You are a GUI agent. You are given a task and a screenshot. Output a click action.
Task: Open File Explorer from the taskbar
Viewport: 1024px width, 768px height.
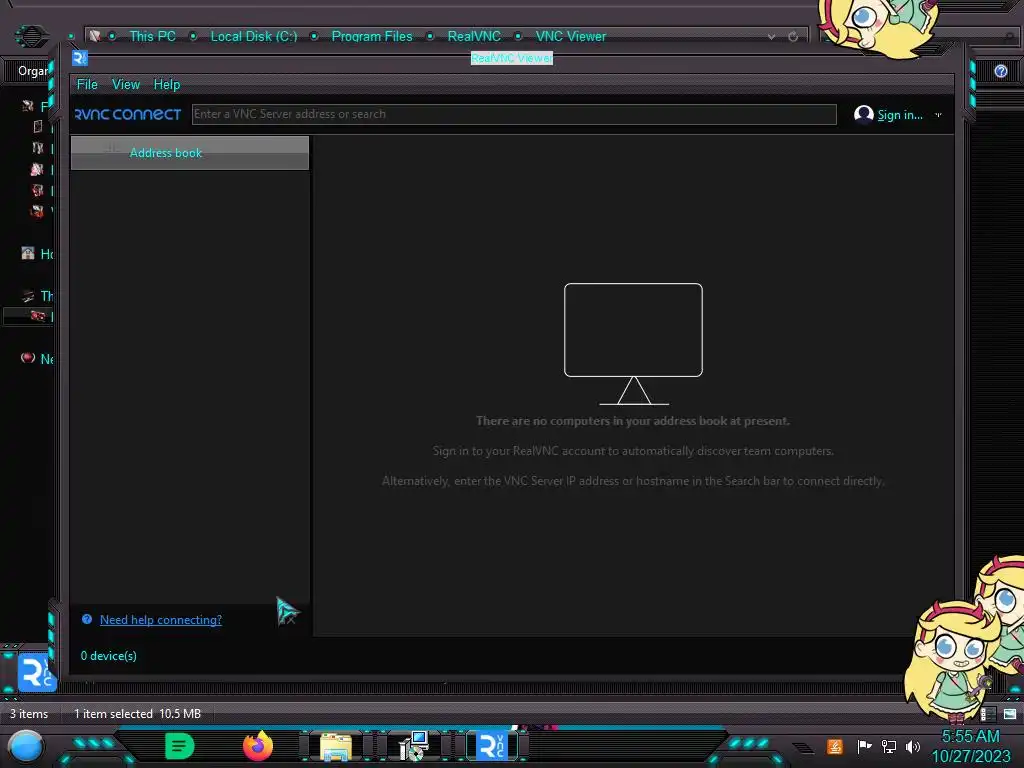(x=336, y=746)
